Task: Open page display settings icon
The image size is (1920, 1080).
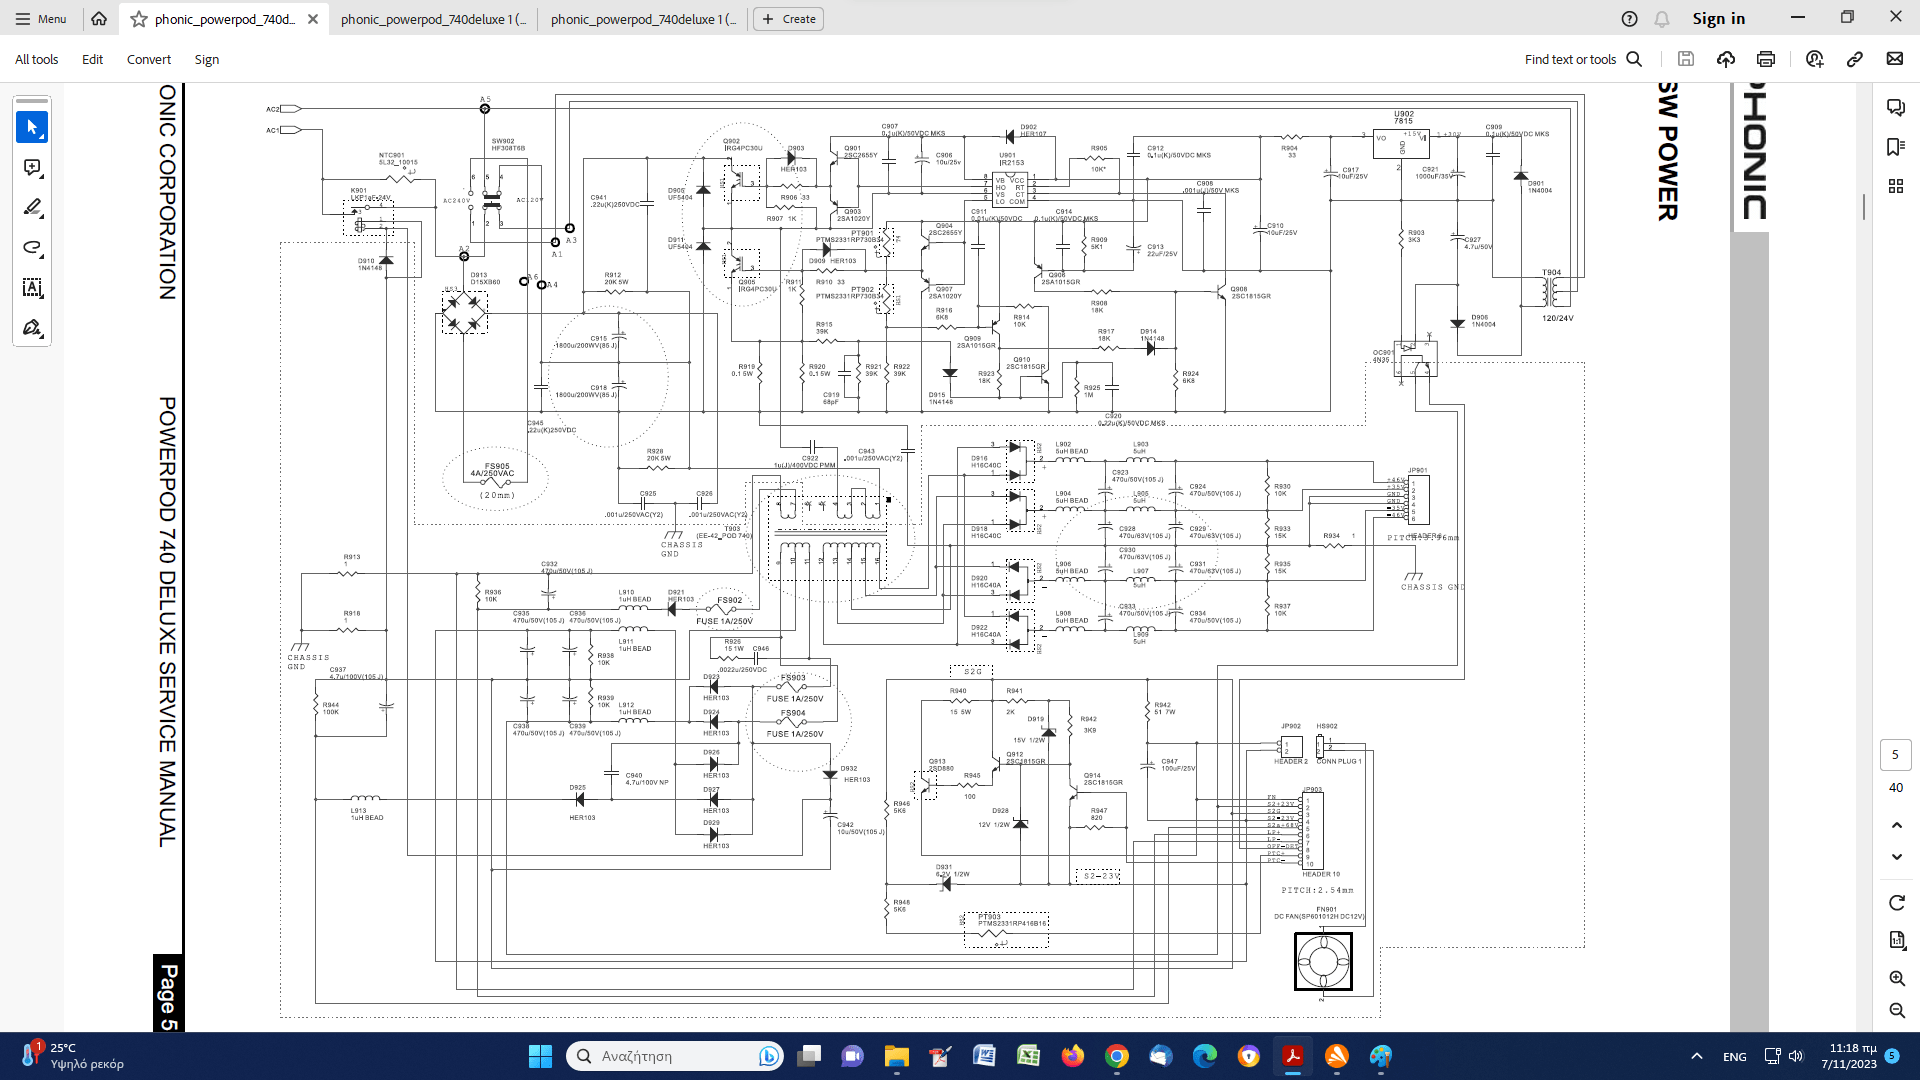Action: (1896, 940)
